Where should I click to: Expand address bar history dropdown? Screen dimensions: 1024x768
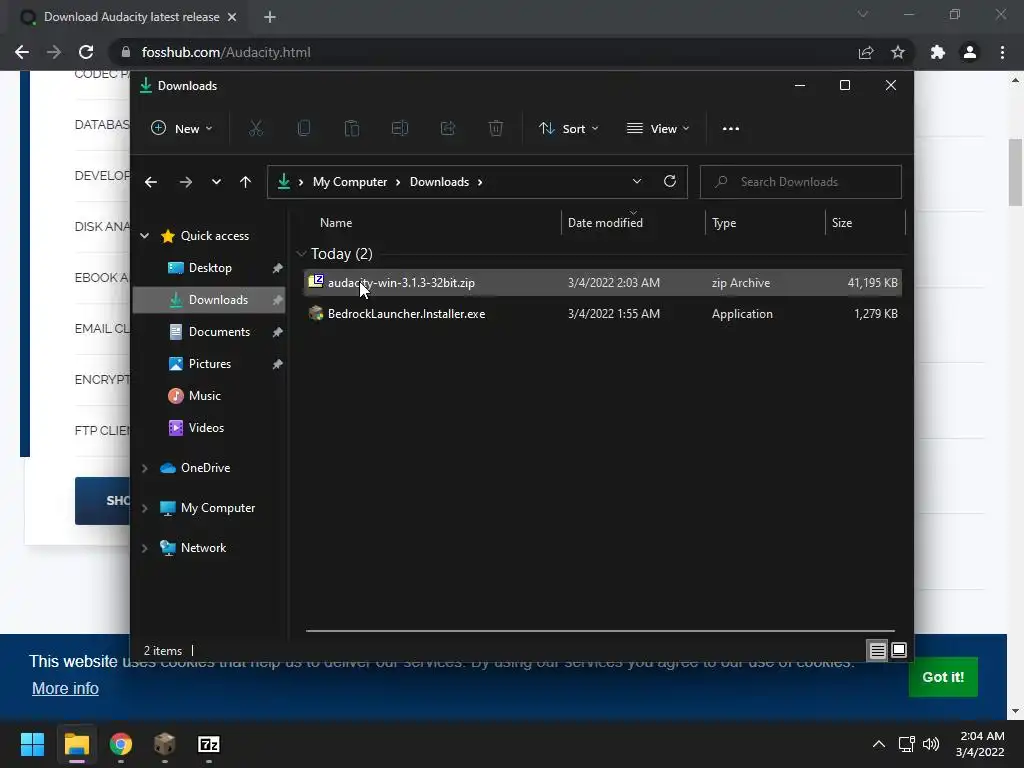coord(637,182)
